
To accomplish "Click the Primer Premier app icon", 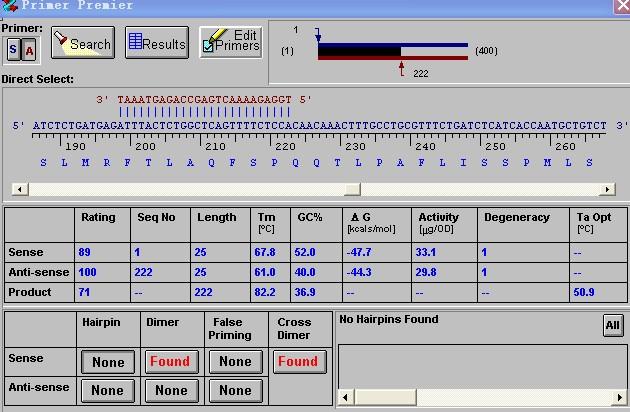I will pyautogui.click(x=9, y=5).
